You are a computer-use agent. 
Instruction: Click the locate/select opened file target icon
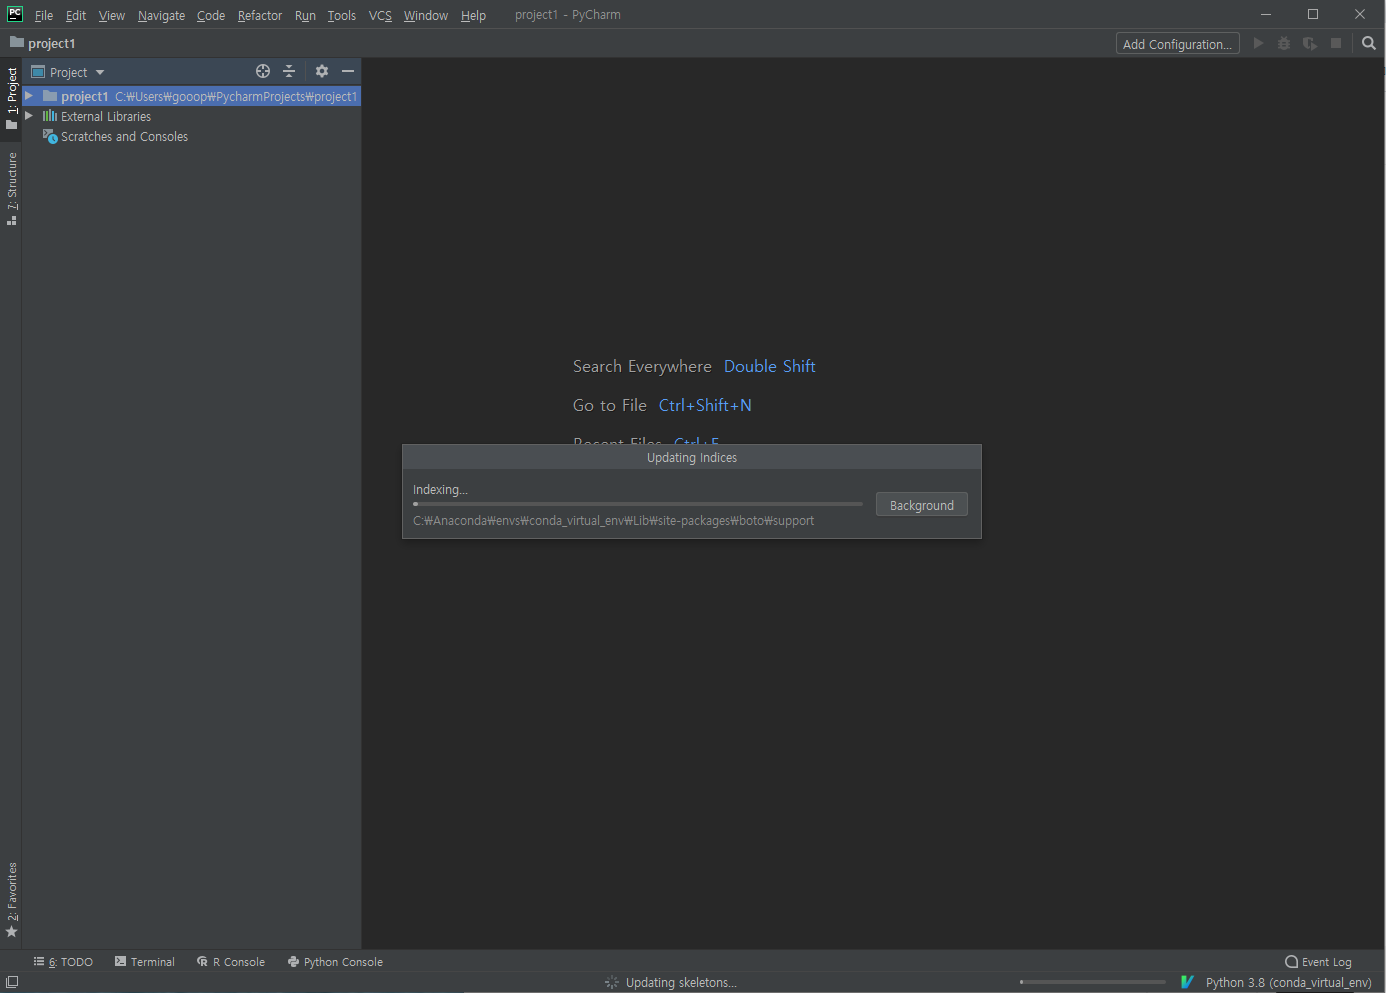263,71
